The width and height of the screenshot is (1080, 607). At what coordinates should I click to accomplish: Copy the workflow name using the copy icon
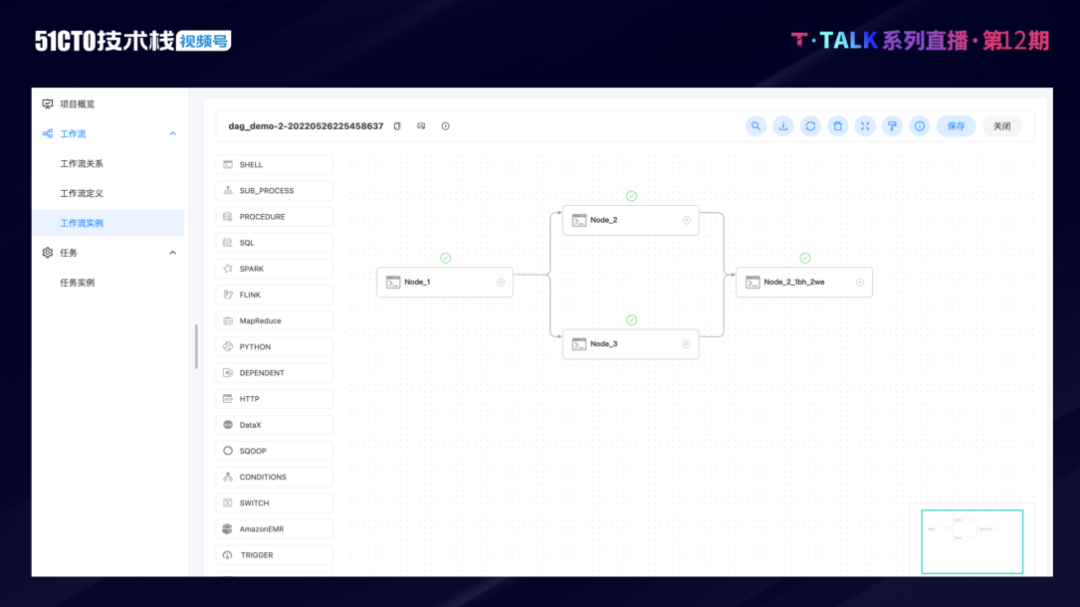tap(397, 126)
